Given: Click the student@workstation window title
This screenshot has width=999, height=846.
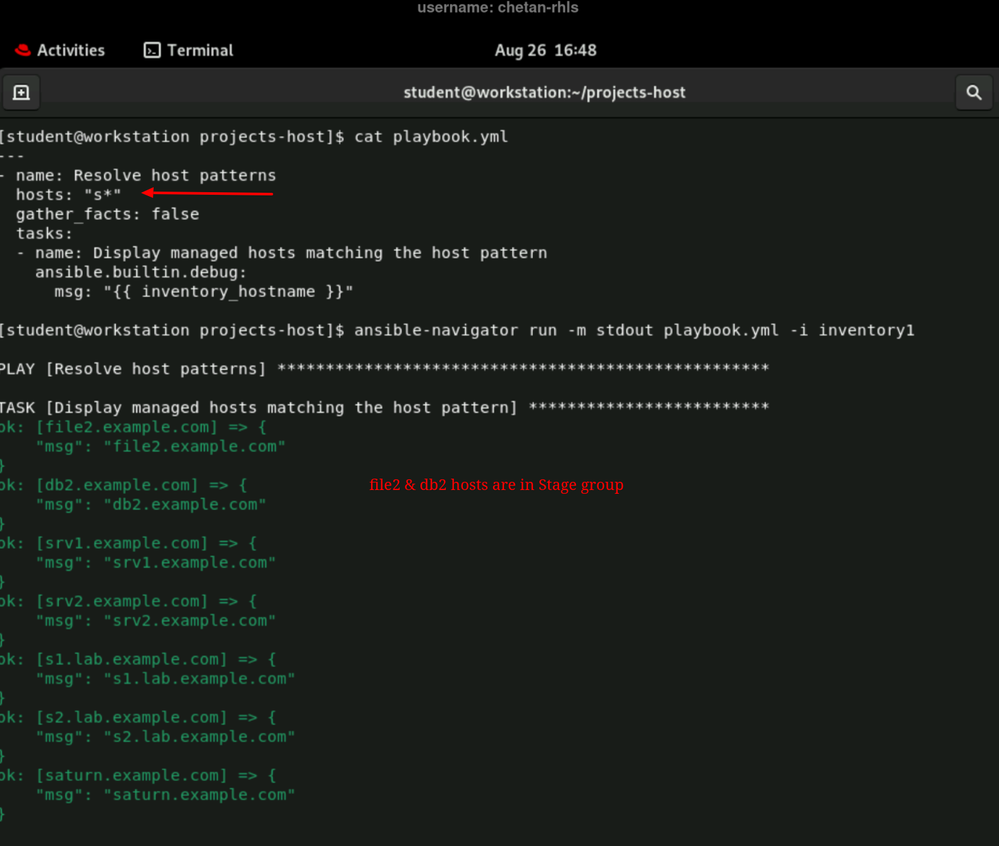Looking at the screenshot, I should 544,92.
